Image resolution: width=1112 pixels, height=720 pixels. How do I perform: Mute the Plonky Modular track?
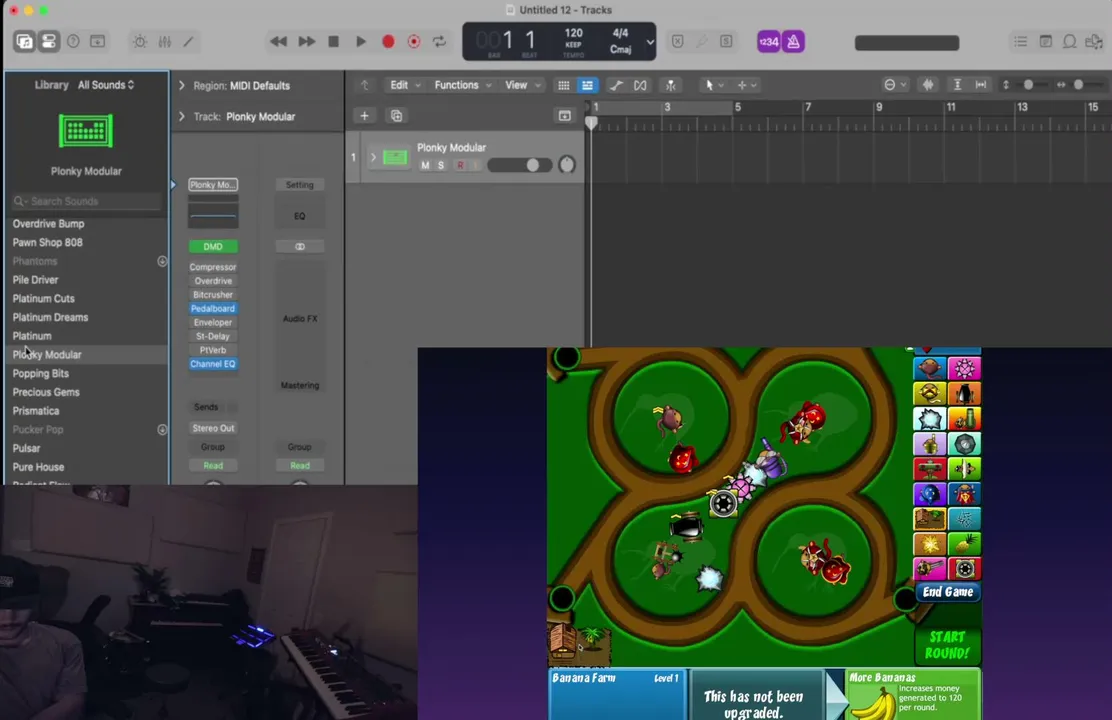click(x=425, y=165)
